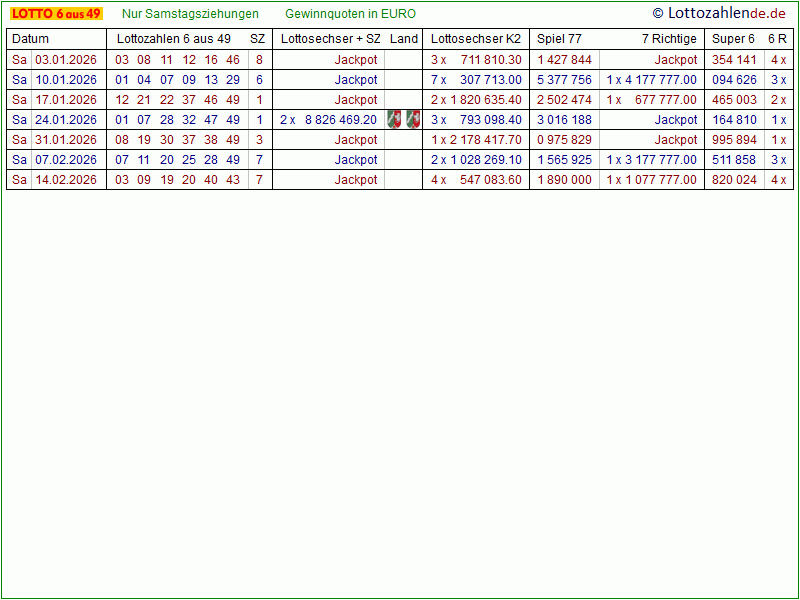The height and width of the screenshot is (600, 800).
Task: Click Spiel 77 number 5 377 756
Action: click(564, 80)
